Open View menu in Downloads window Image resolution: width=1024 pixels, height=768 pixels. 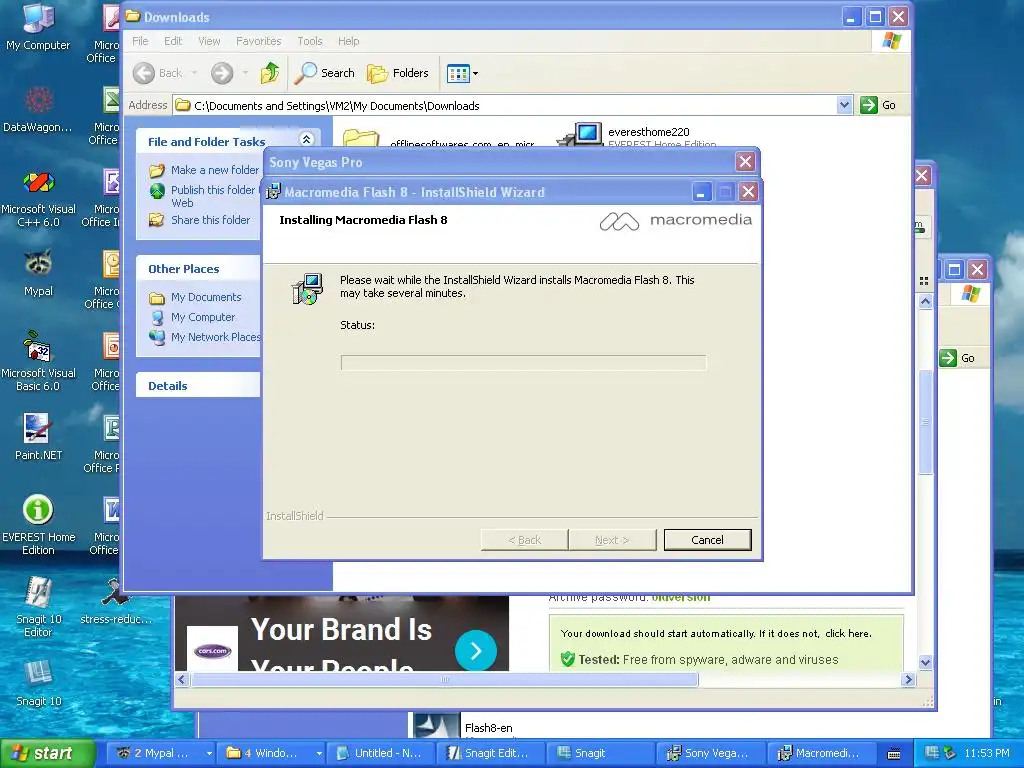[209, 41]
